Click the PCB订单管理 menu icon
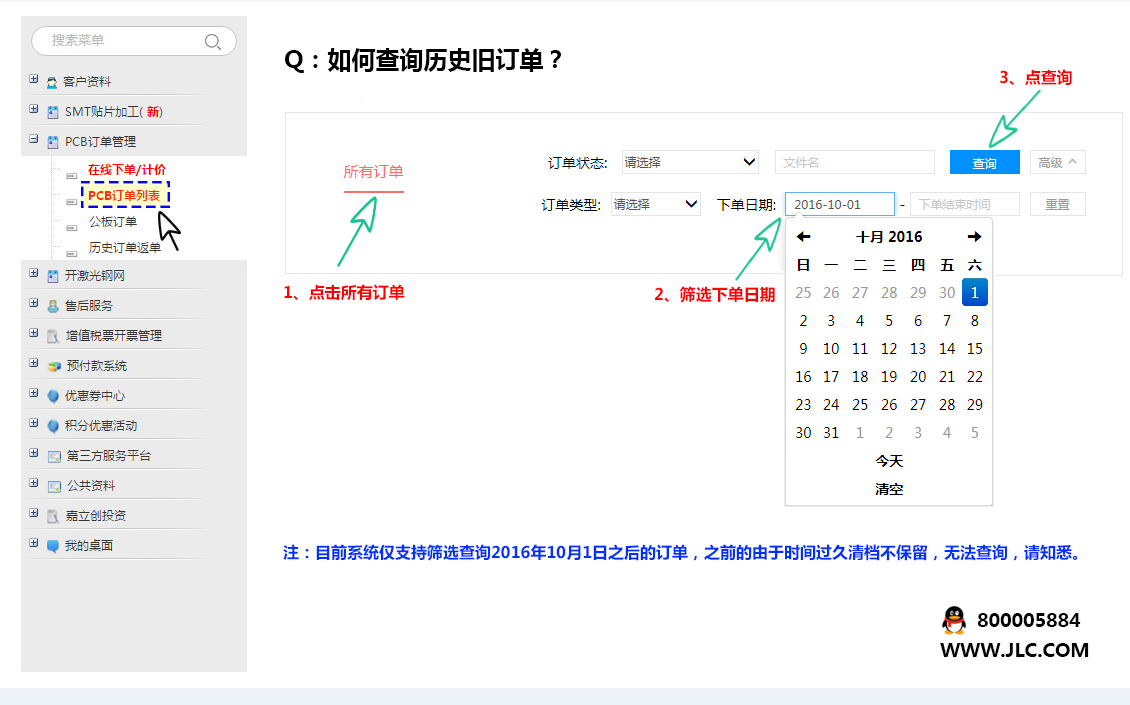 pyautogui.click(x=53, y=143)
